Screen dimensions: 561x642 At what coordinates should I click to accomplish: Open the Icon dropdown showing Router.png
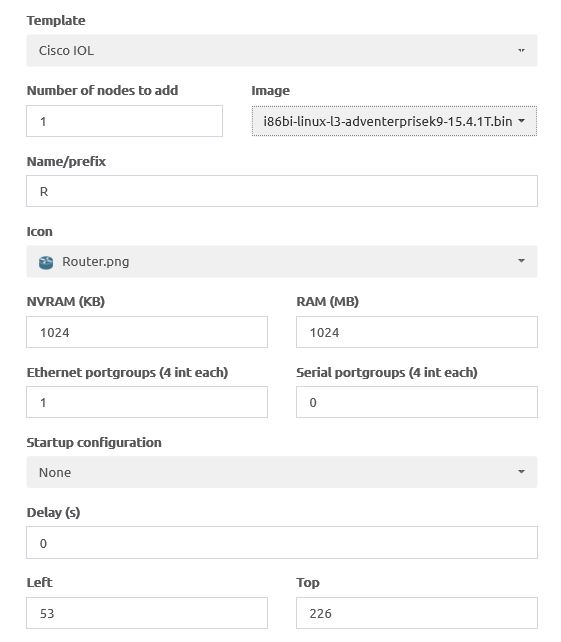tap(282, 262)
